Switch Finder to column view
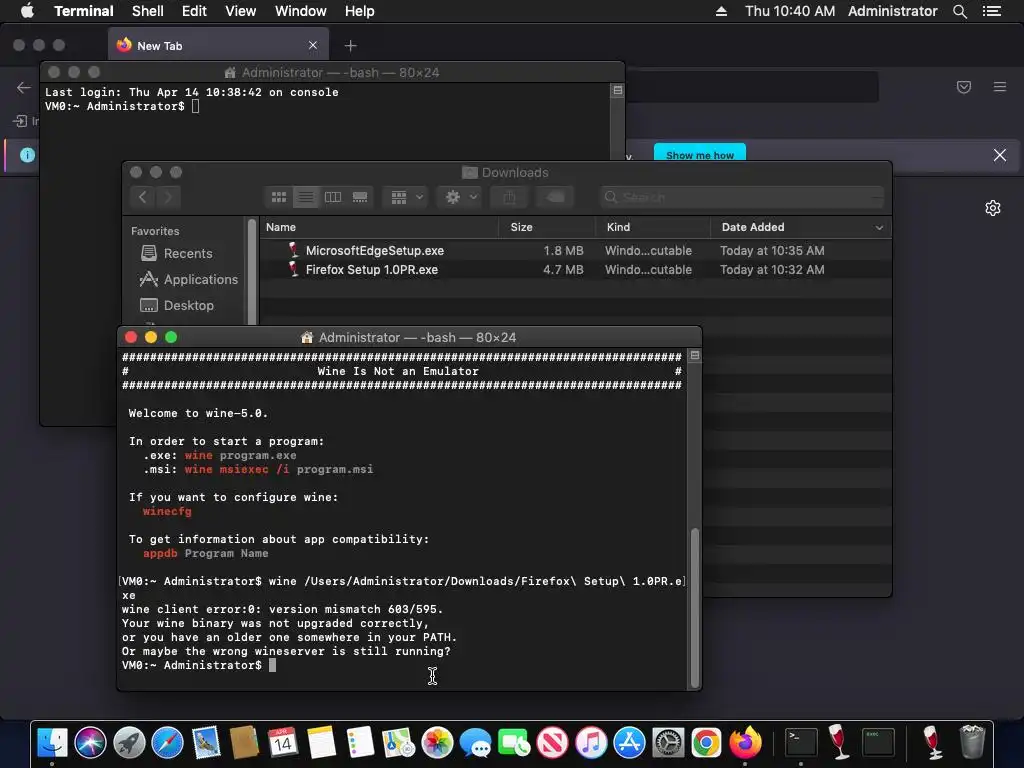This screenshot has height=768, width=1024. 333,197
